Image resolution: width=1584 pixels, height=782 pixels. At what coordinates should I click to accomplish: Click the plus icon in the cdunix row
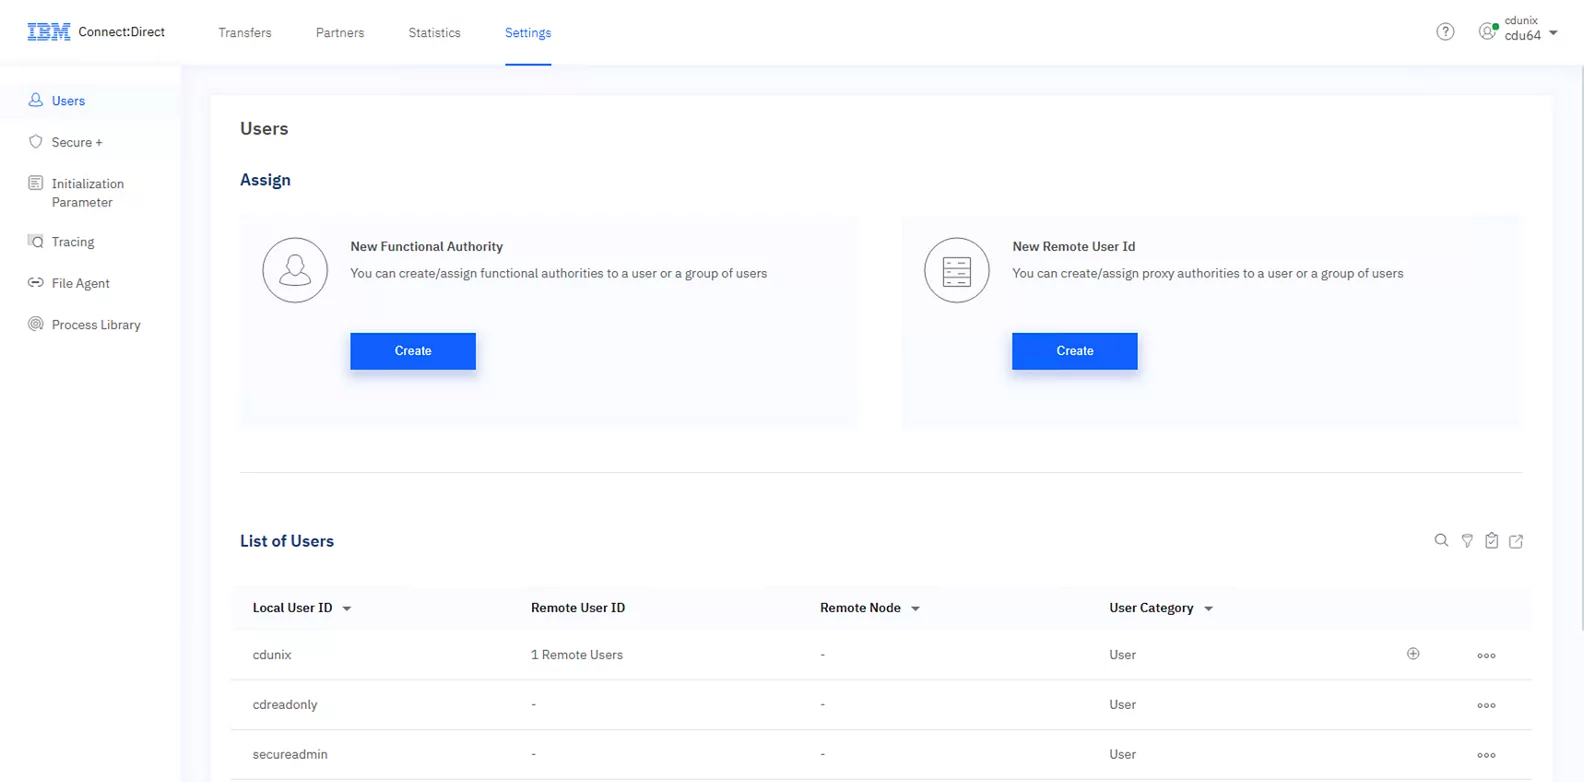point(1413,654)
